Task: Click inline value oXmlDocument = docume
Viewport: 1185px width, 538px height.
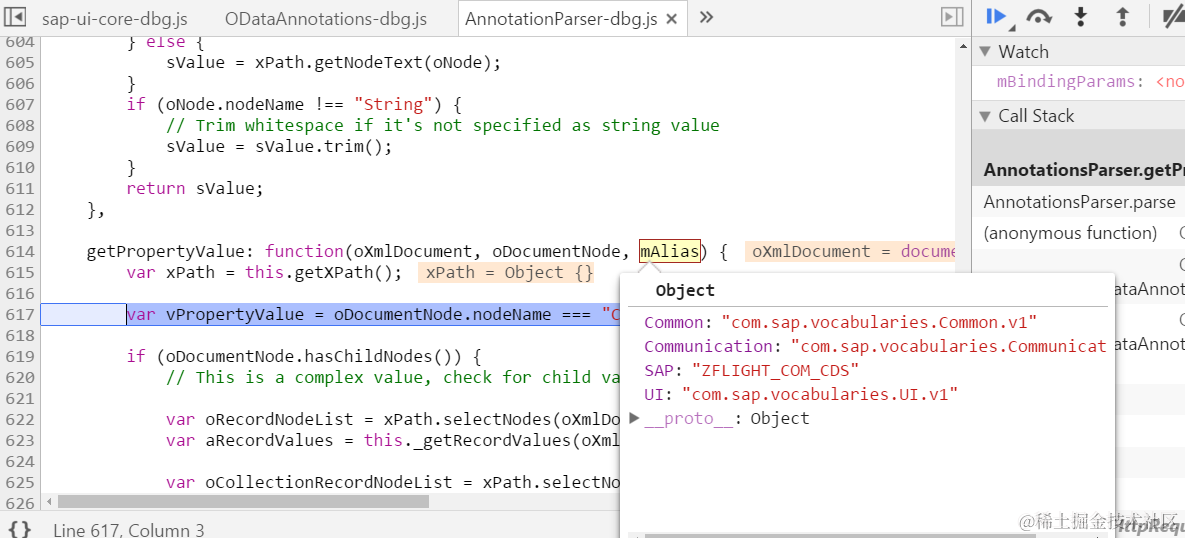Action: 850,251
